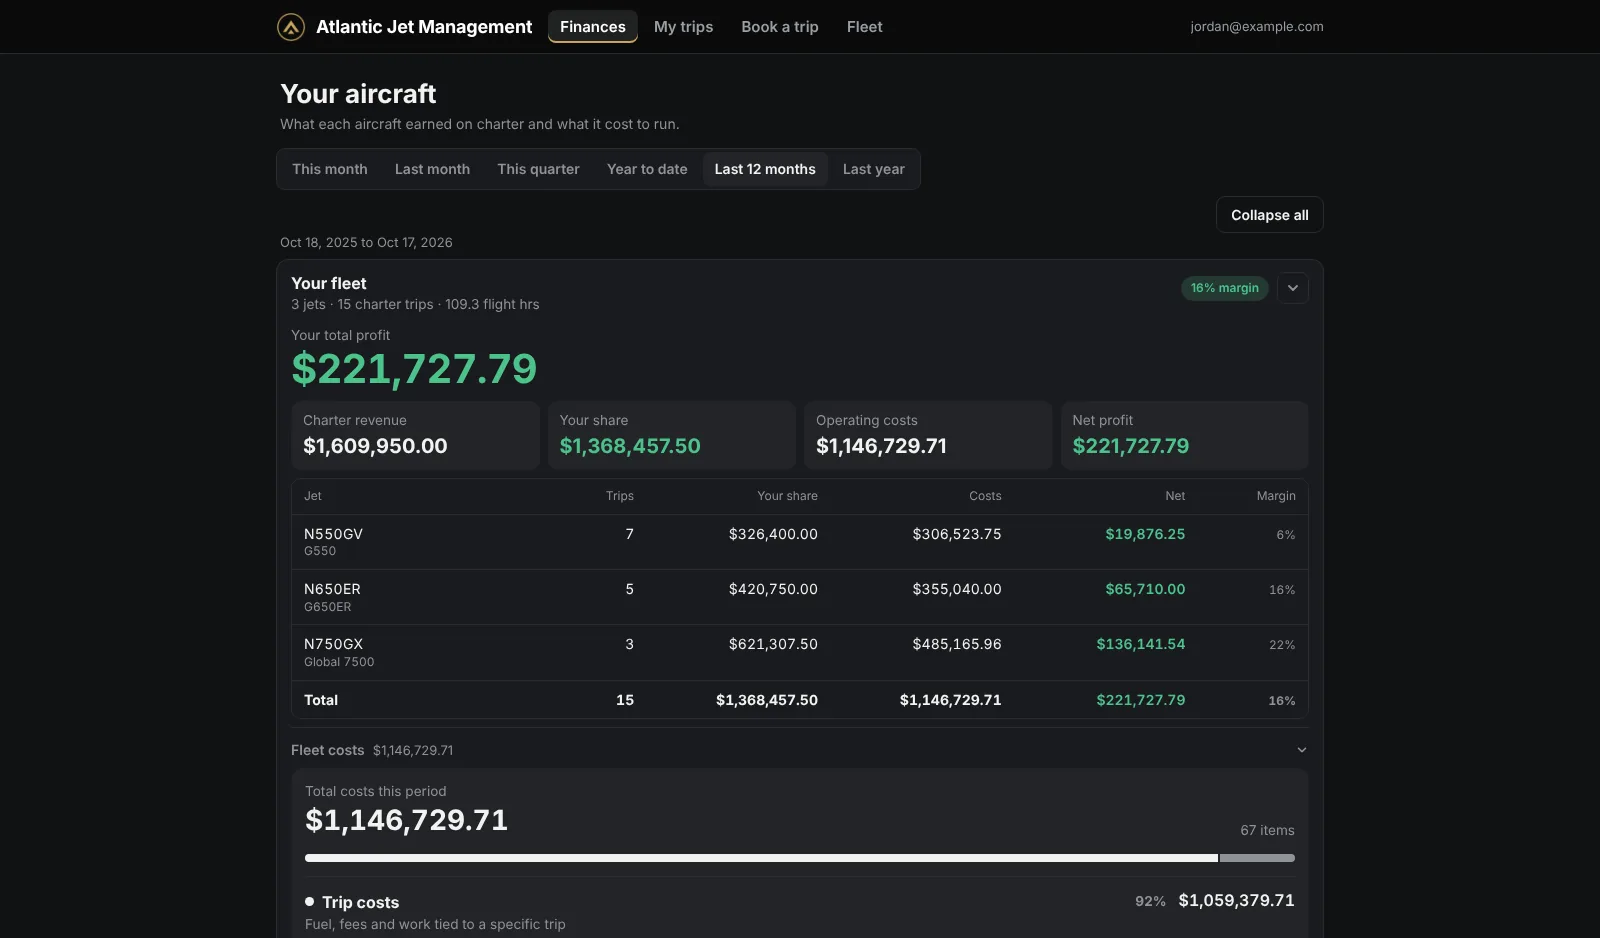Image resolution: width=1600 pixels, height=938 pixels.
Task: Click the $485,165.96 costs cell
Action: (957, 644)
